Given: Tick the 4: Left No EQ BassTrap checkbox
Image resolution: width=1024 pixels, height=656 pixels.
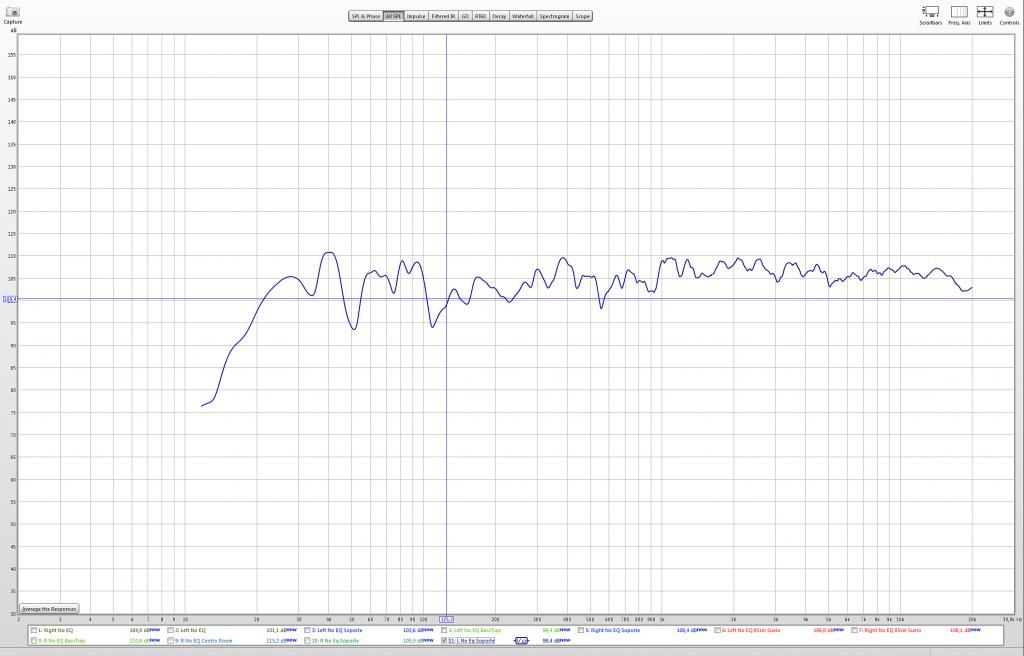Looking at the screenshot, I should click(444, 631).
